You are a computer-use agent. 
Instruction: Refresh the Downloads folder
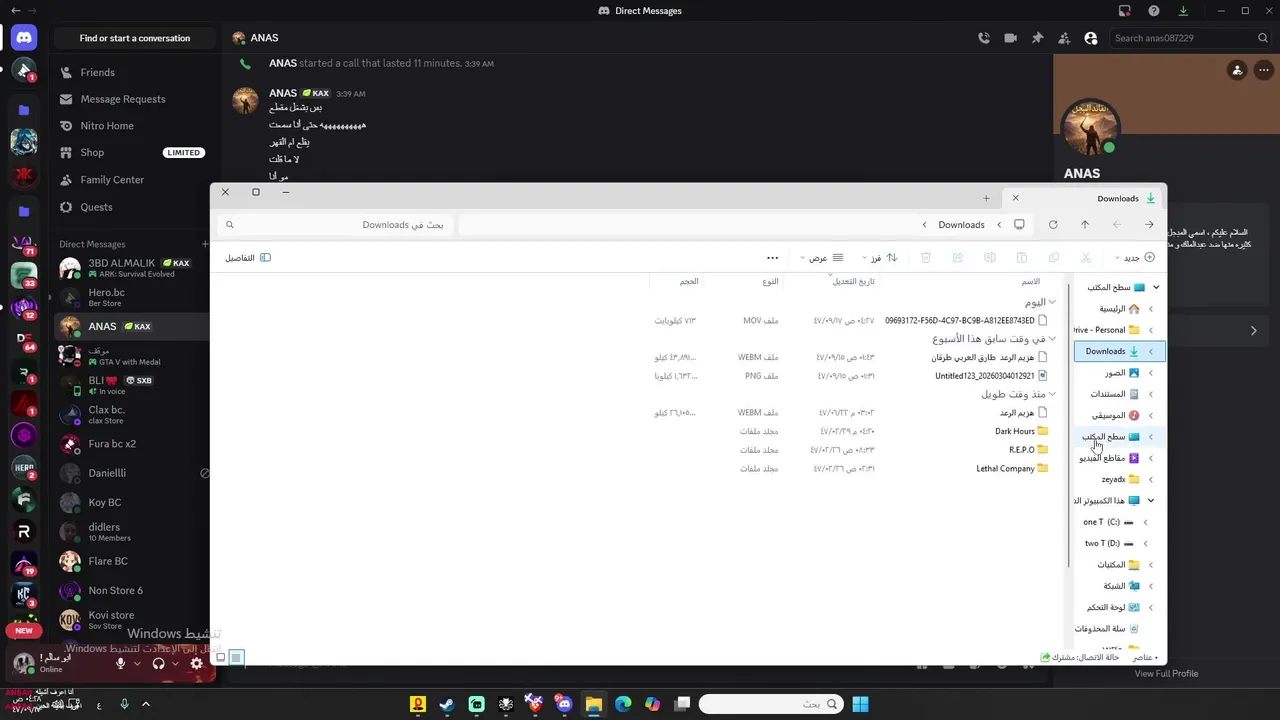(x=1053, y=225)
